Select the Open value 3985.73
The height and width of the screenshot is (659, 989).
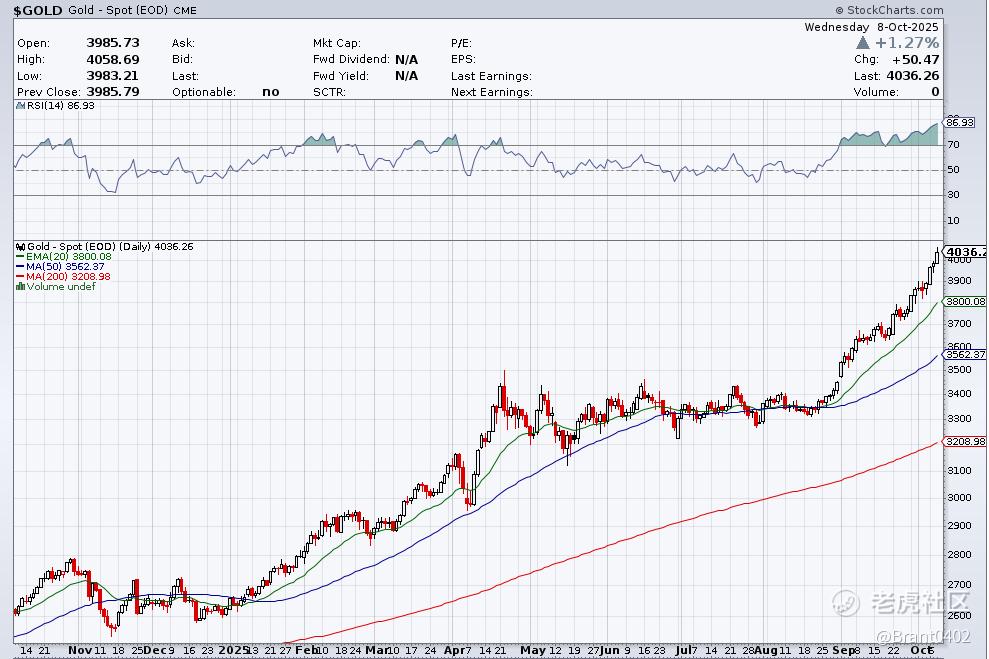tap(113, 43)
